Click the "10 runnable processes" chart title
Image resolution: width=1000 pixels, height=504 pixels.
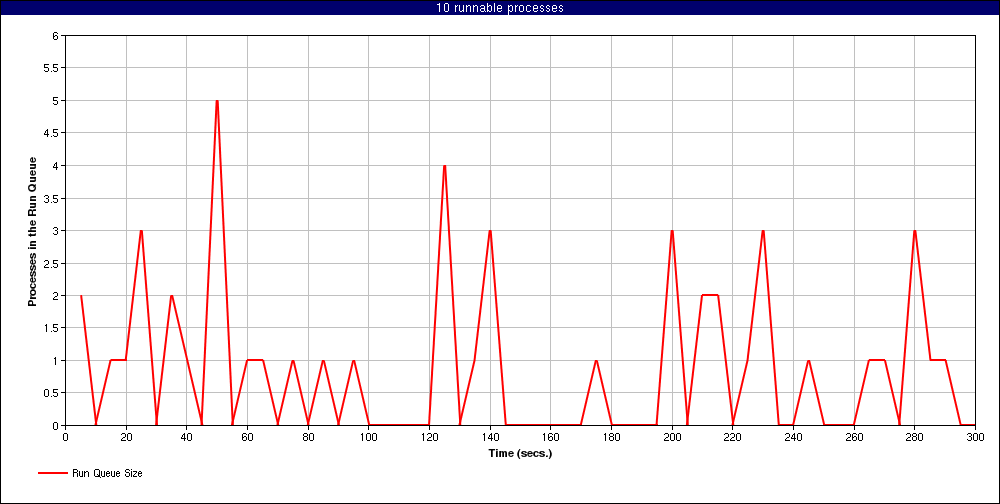click(500, 8)
